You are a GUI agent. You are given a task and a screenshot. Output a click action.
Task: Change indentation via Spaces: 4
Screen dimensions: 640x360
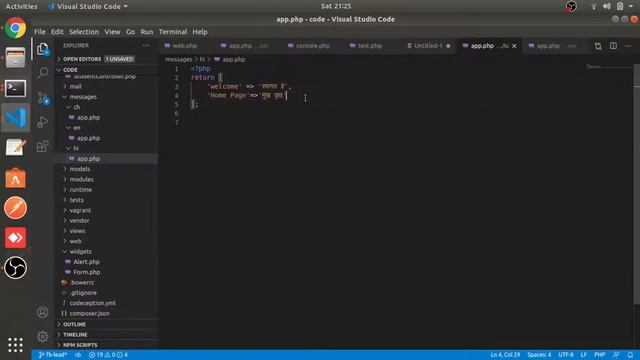[x=539, y=355]
